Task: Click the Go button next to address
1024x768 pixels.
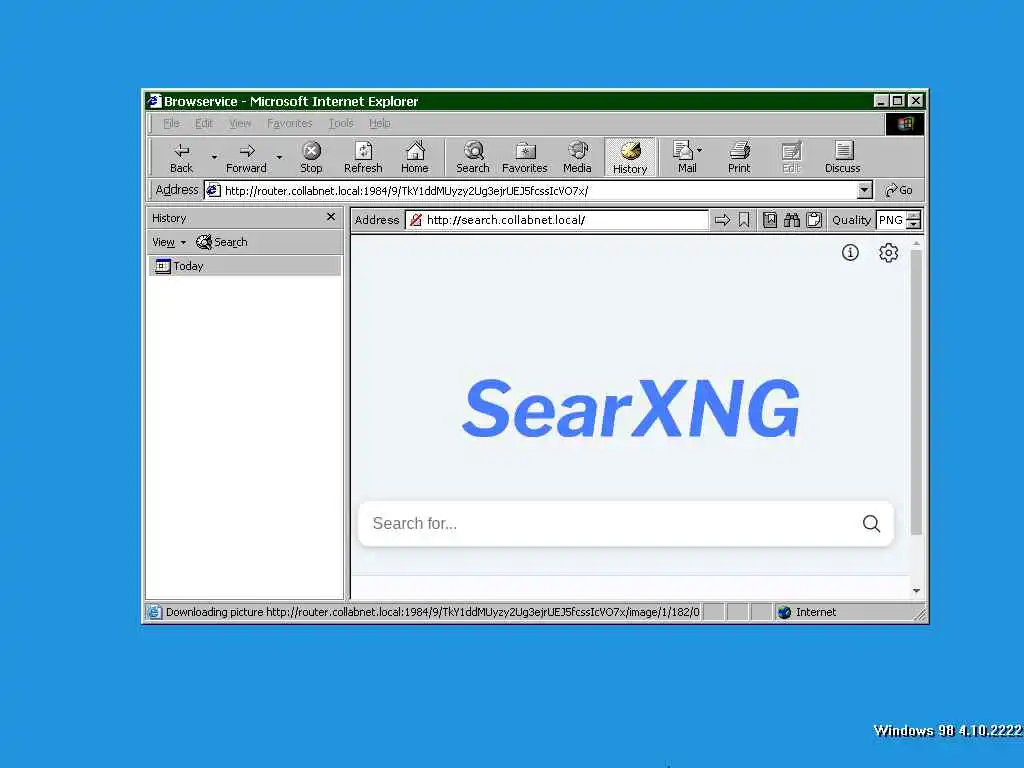Action: [899, 190]
